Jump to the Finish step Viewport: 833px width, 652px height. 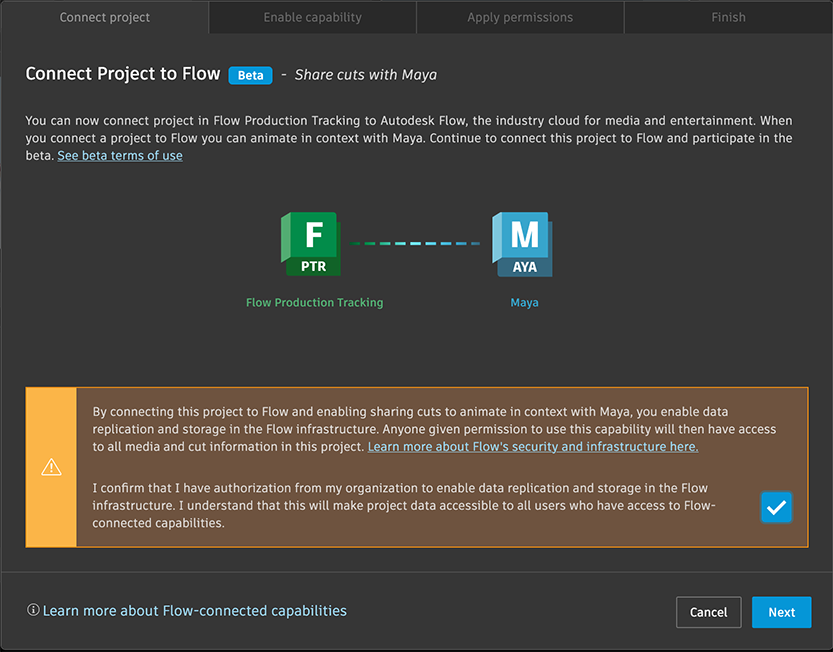click(x=728, y=17)
